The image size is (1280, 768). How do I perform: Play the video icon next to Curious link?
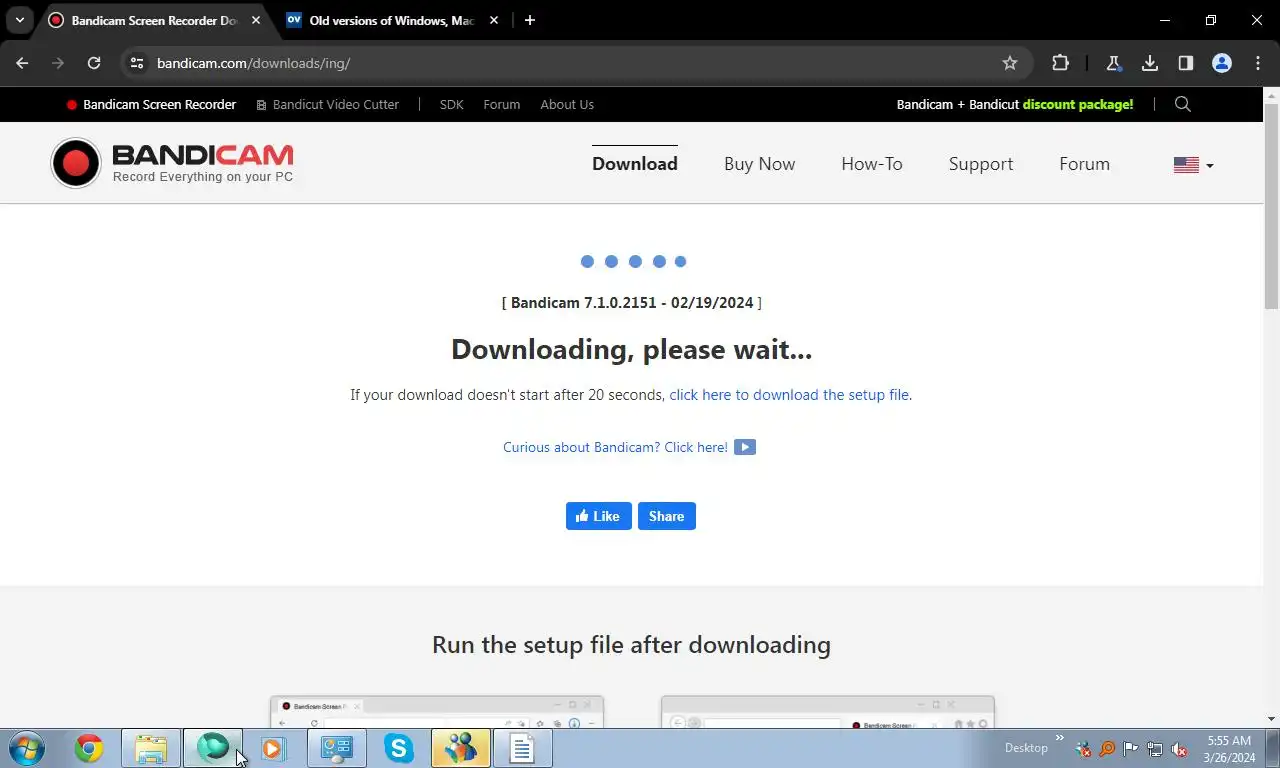point(745,447)
